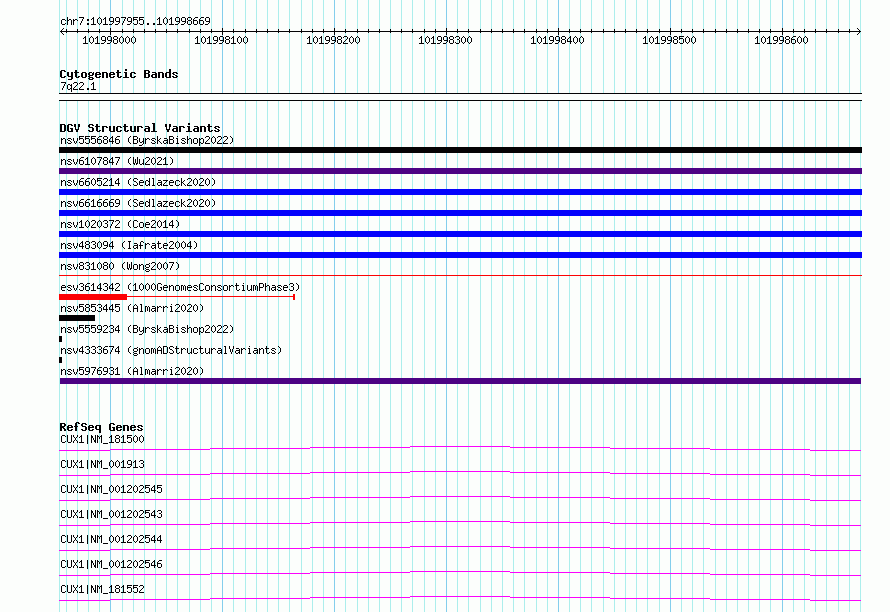Viewport: 890px width, 612px height.
Task: Open the CUX1|NM_001202543 transcript label
Action: click(x=111, y=514)
